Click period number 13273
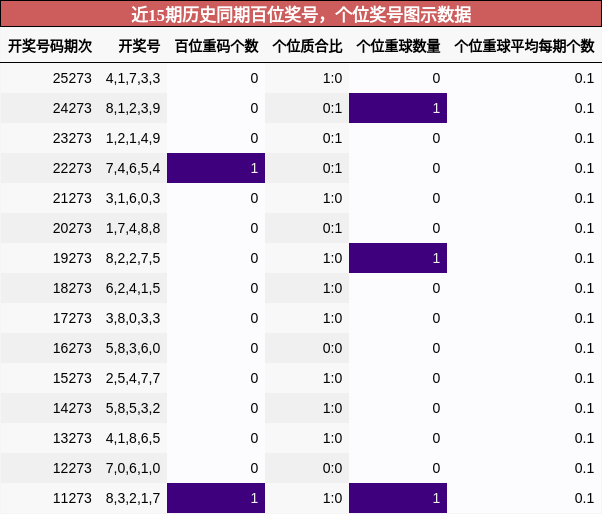The width and height of the screenshot is (602, 514). [x=72, y=438]
